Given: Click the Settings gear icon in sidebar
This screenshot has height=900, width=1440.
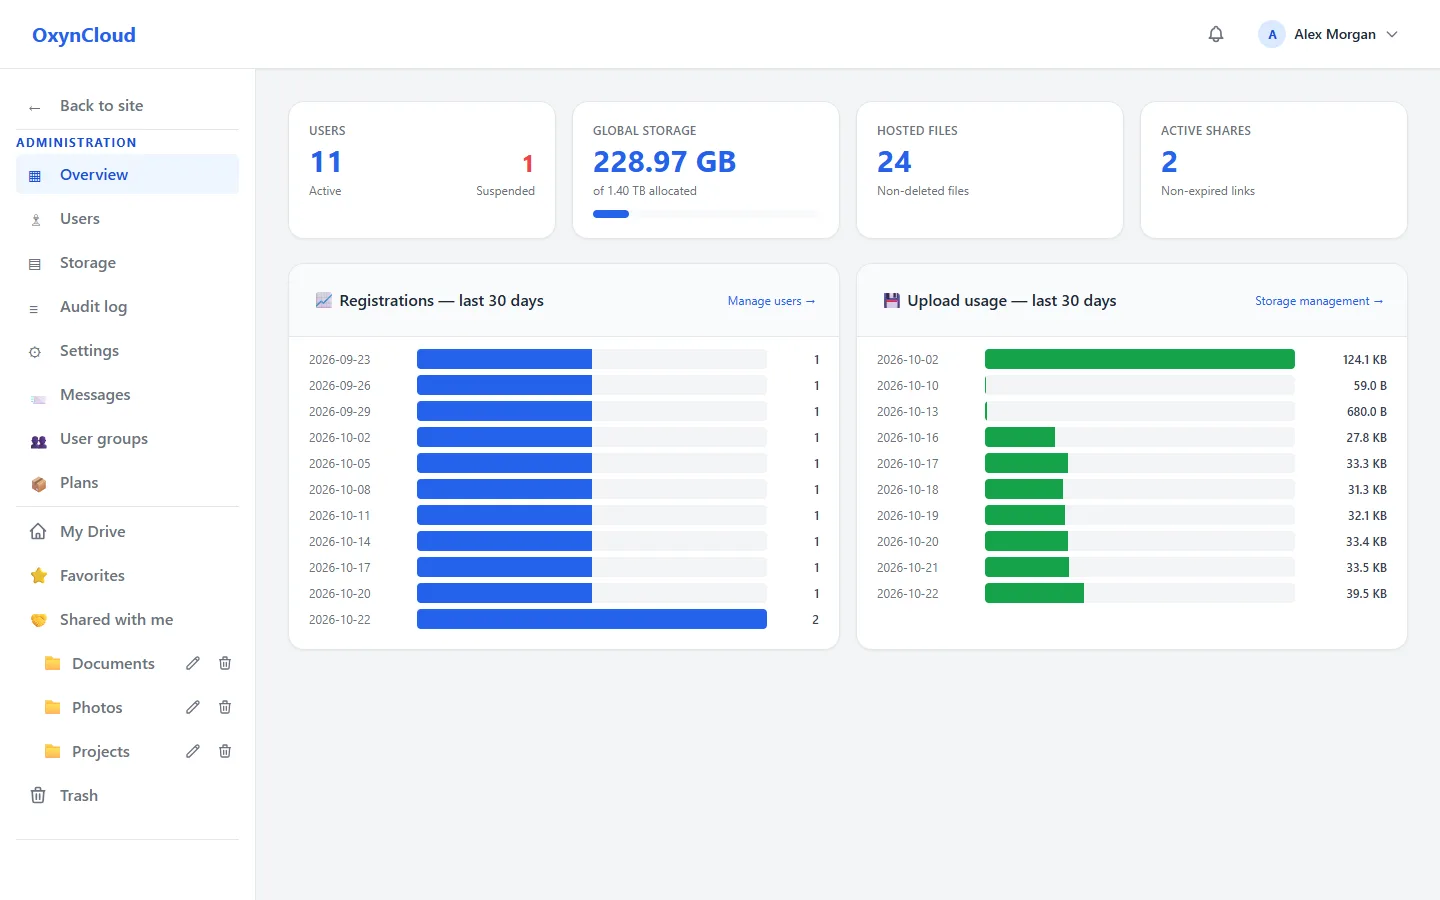Looking at the screenshot, I should [x=35, y=352].
